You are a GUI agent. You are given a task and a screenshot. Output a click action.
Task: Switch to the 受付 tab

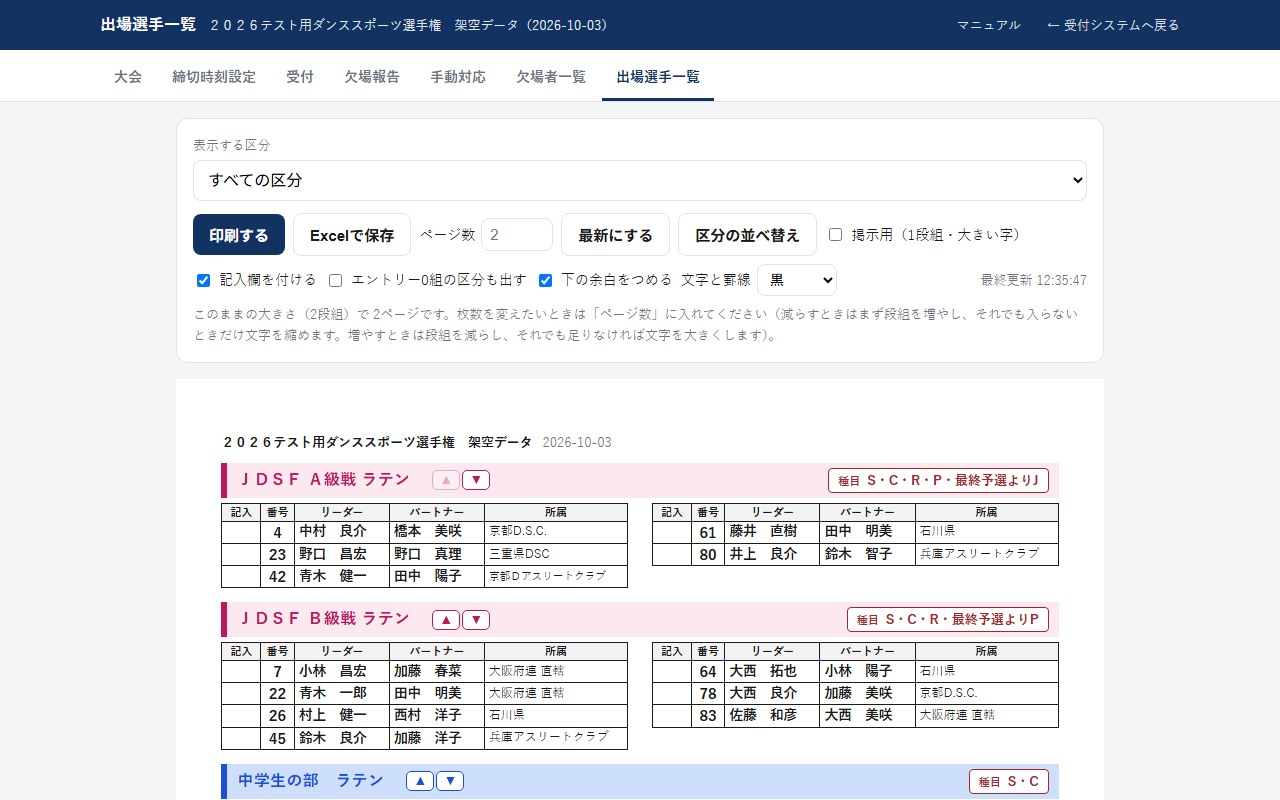pyautogui.click(x=300, y=77)
